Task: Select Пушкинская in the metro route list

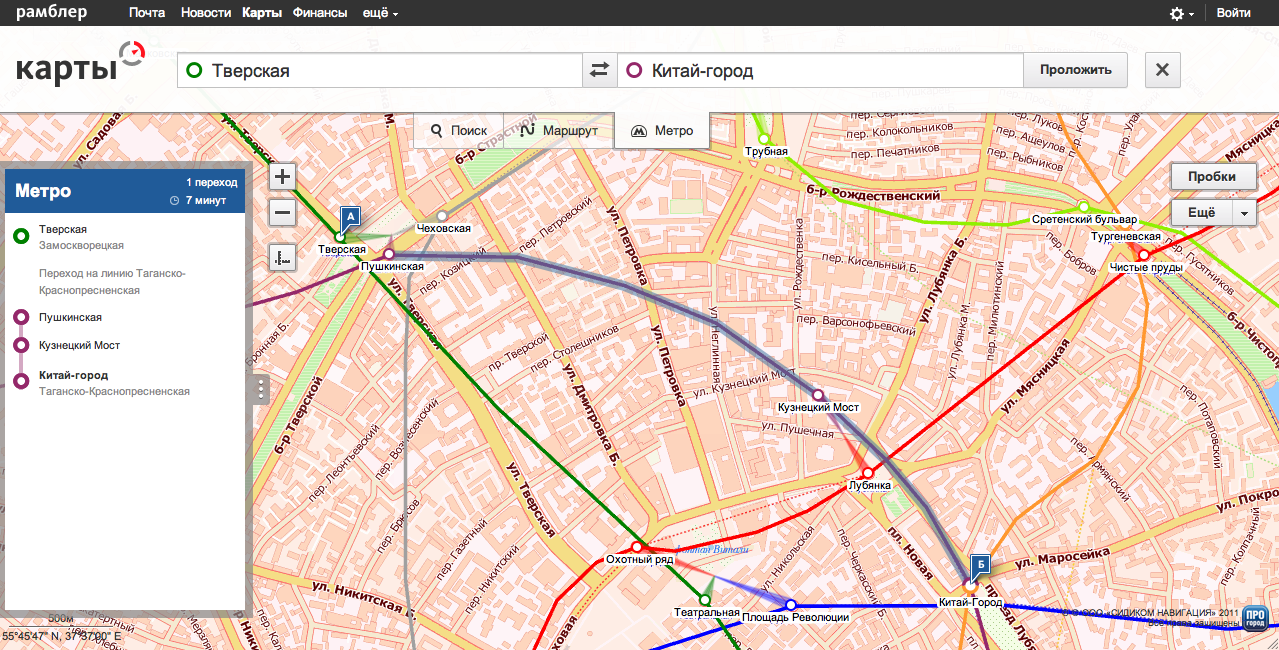Action: point(70,317)
